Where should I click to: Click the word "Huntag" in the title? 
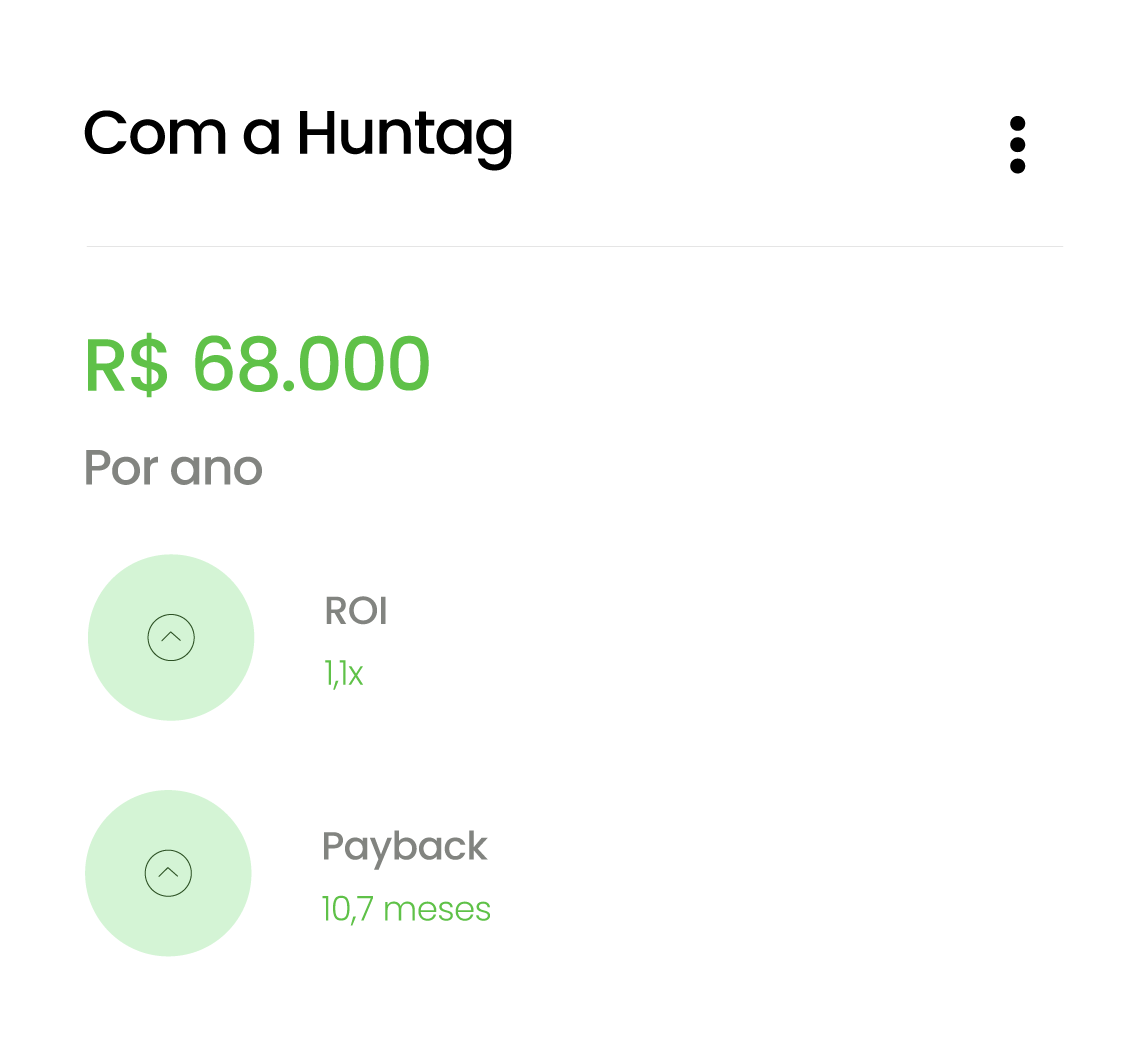coord(405,134)
